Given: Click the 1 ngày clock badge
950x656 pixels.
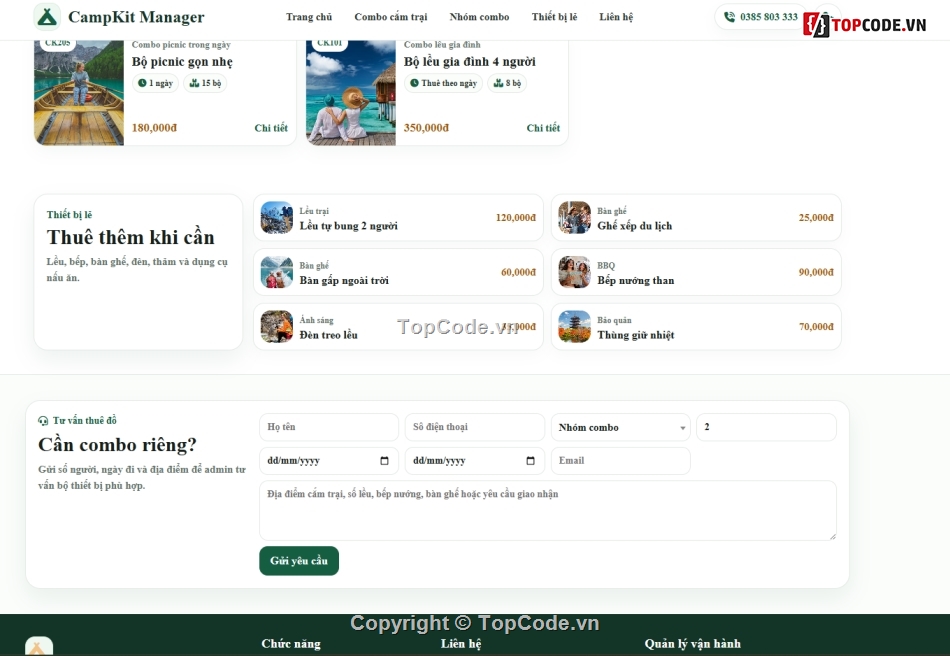Looking at the screenshot, I should [x=156, y=83].
